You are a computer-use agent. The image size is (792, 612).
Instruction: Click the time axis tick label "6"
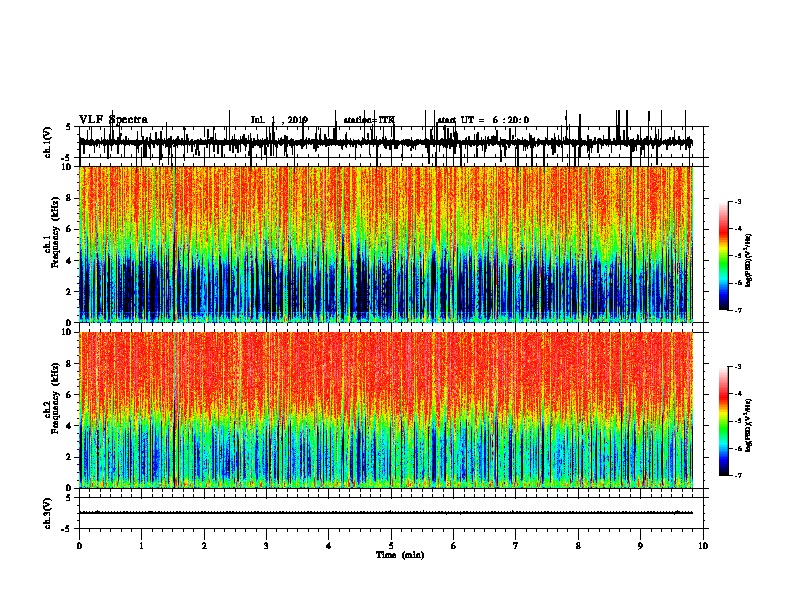click(x=454, y=546)
